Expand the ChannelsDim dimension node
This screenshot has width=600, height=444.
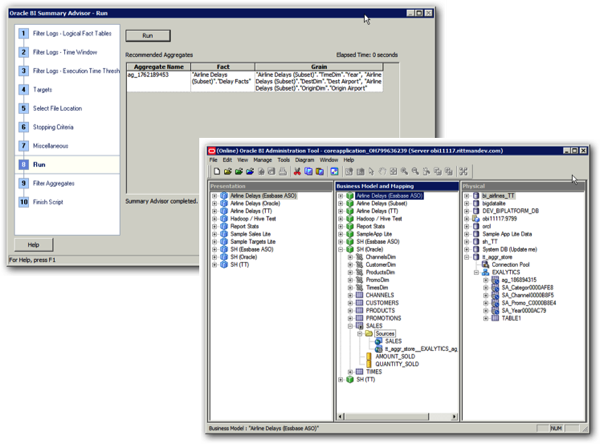point(350,257)
